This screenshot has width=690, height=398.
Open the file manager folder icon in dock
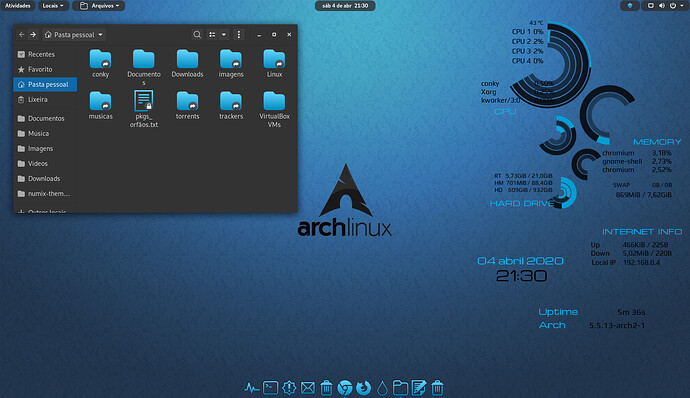click(400, 388)
